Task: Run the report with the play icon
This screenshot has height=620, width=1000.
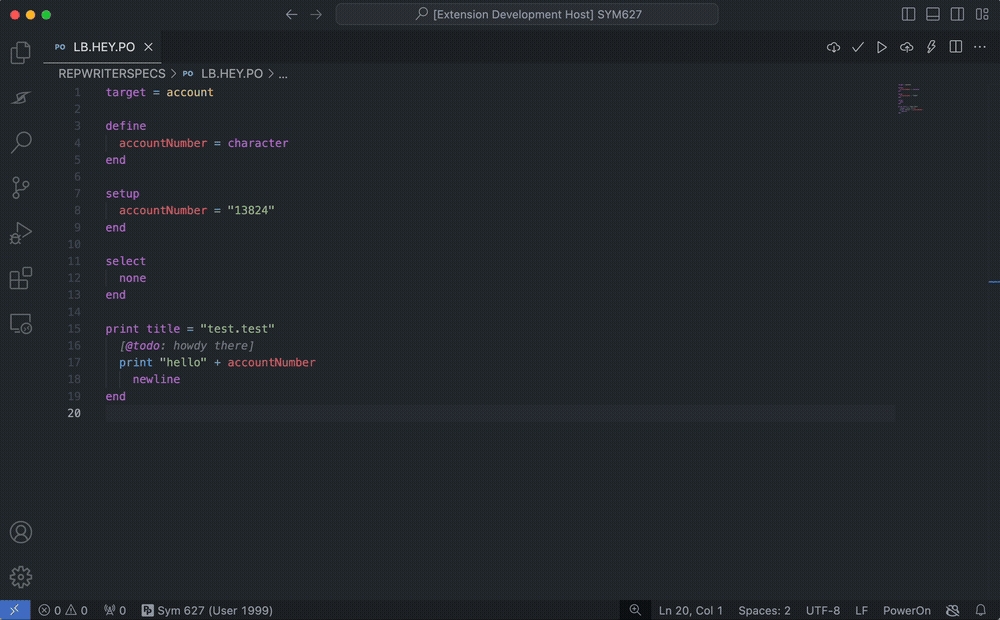Action: tap(882, 47)
